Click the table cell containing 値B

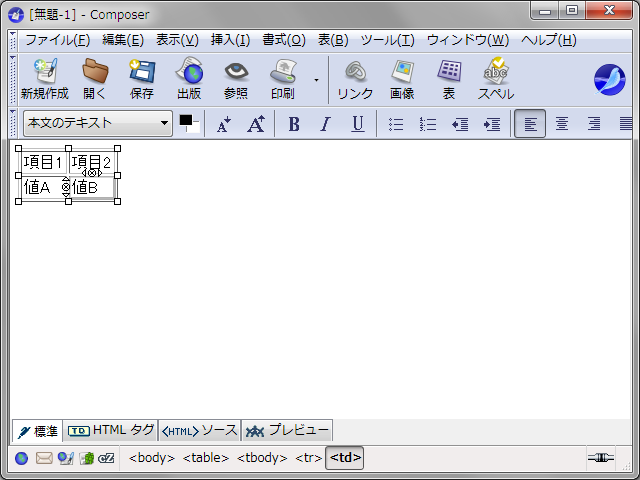click(x=92, y=187)
